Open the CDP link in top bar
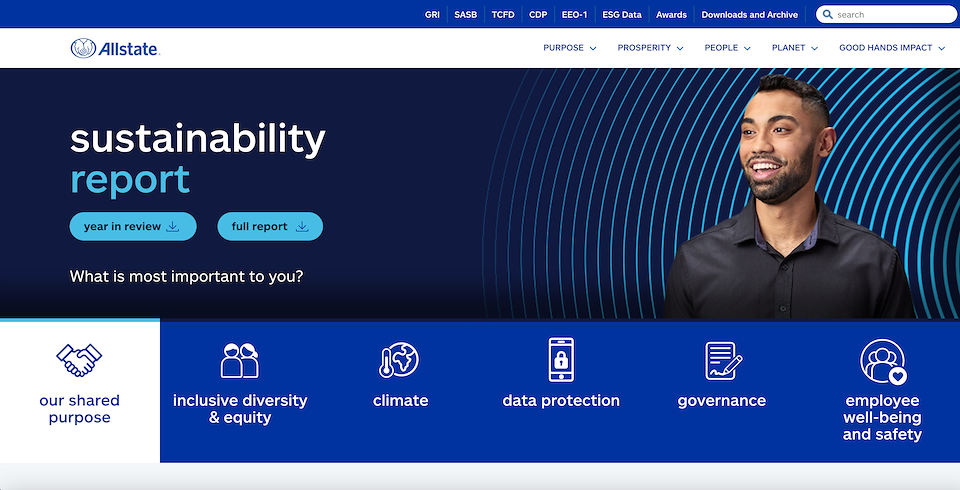Screen dimensions: 960x490 click(x=538, y=15)
